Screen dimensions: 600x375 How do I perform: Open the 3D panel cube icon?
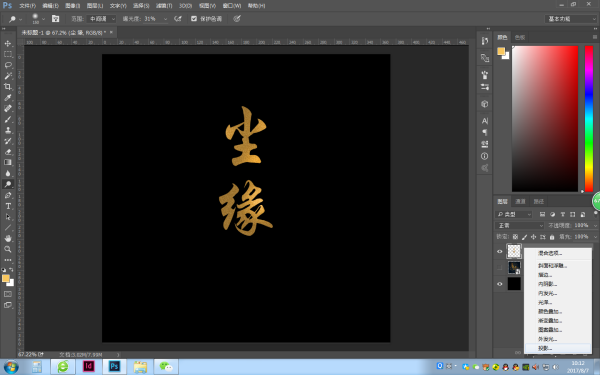tap(484, 104)
